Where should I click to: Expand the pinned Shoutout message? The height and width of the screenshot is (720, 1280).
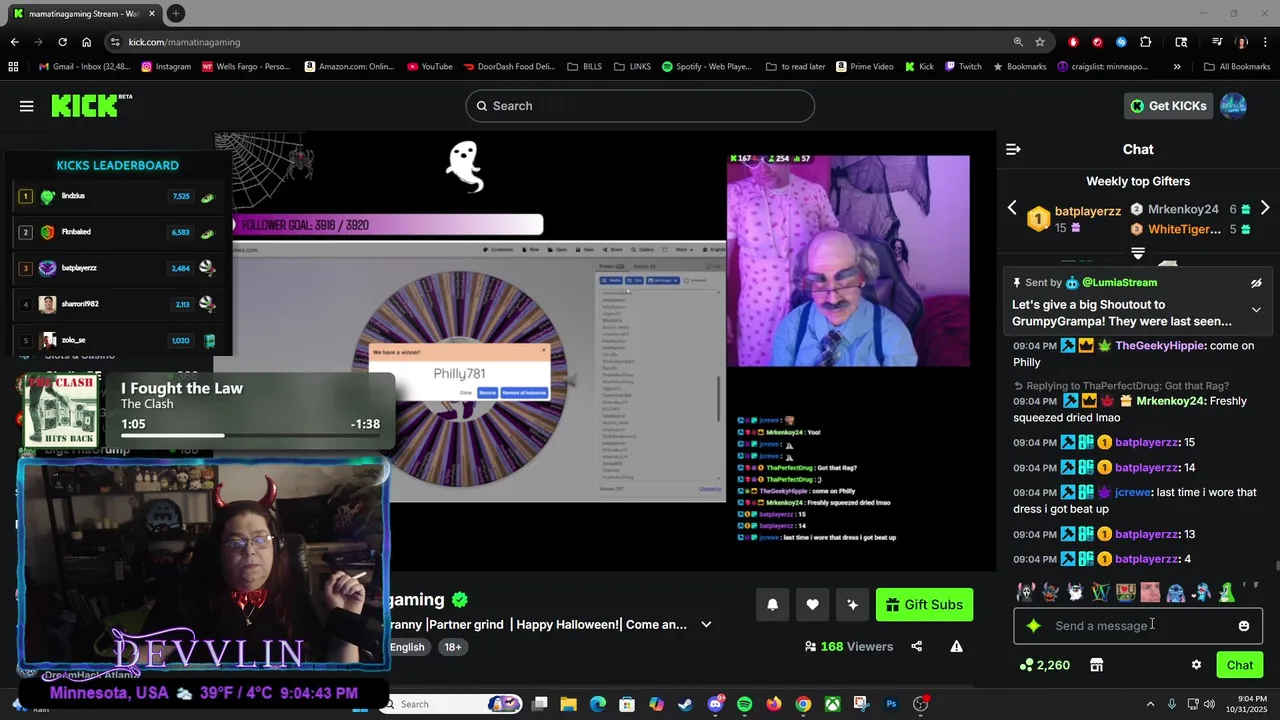tap(1256, 310)
